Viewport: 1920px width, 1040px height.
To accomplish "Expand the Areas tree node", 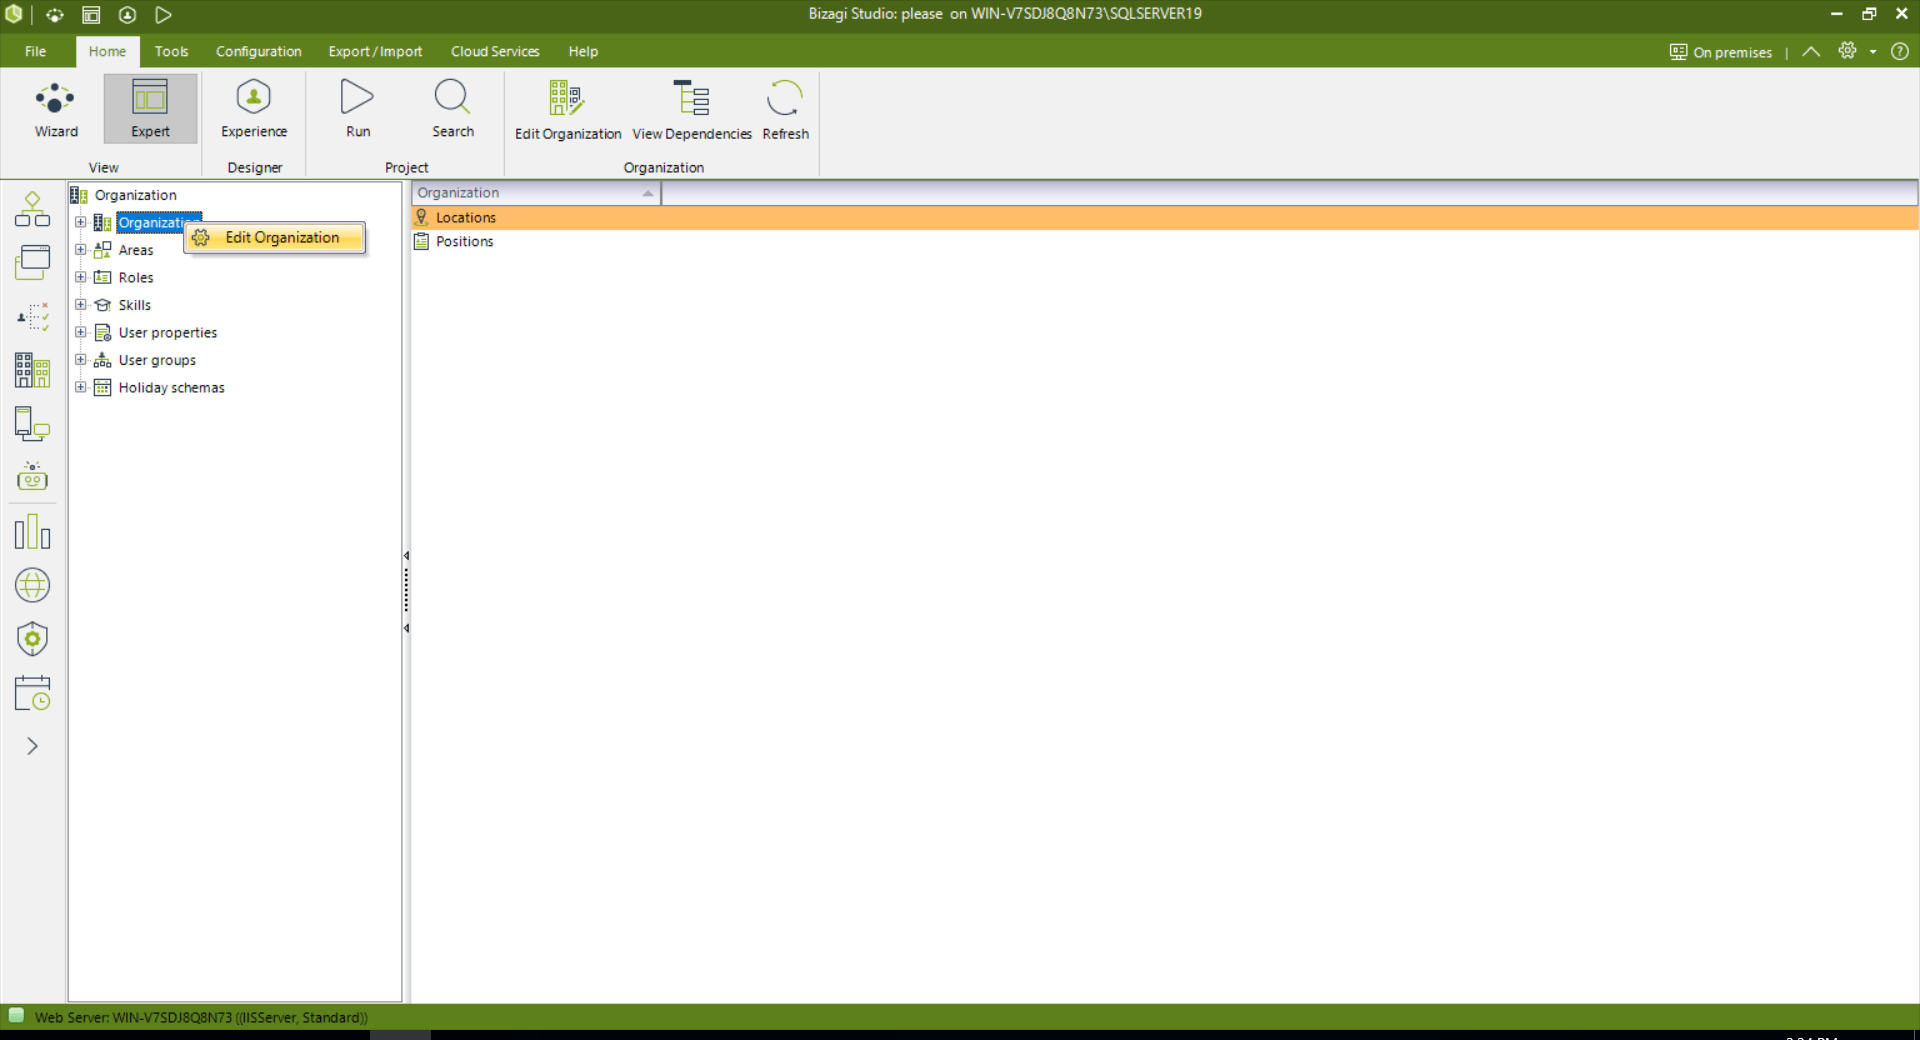I will tap(81, 250).
